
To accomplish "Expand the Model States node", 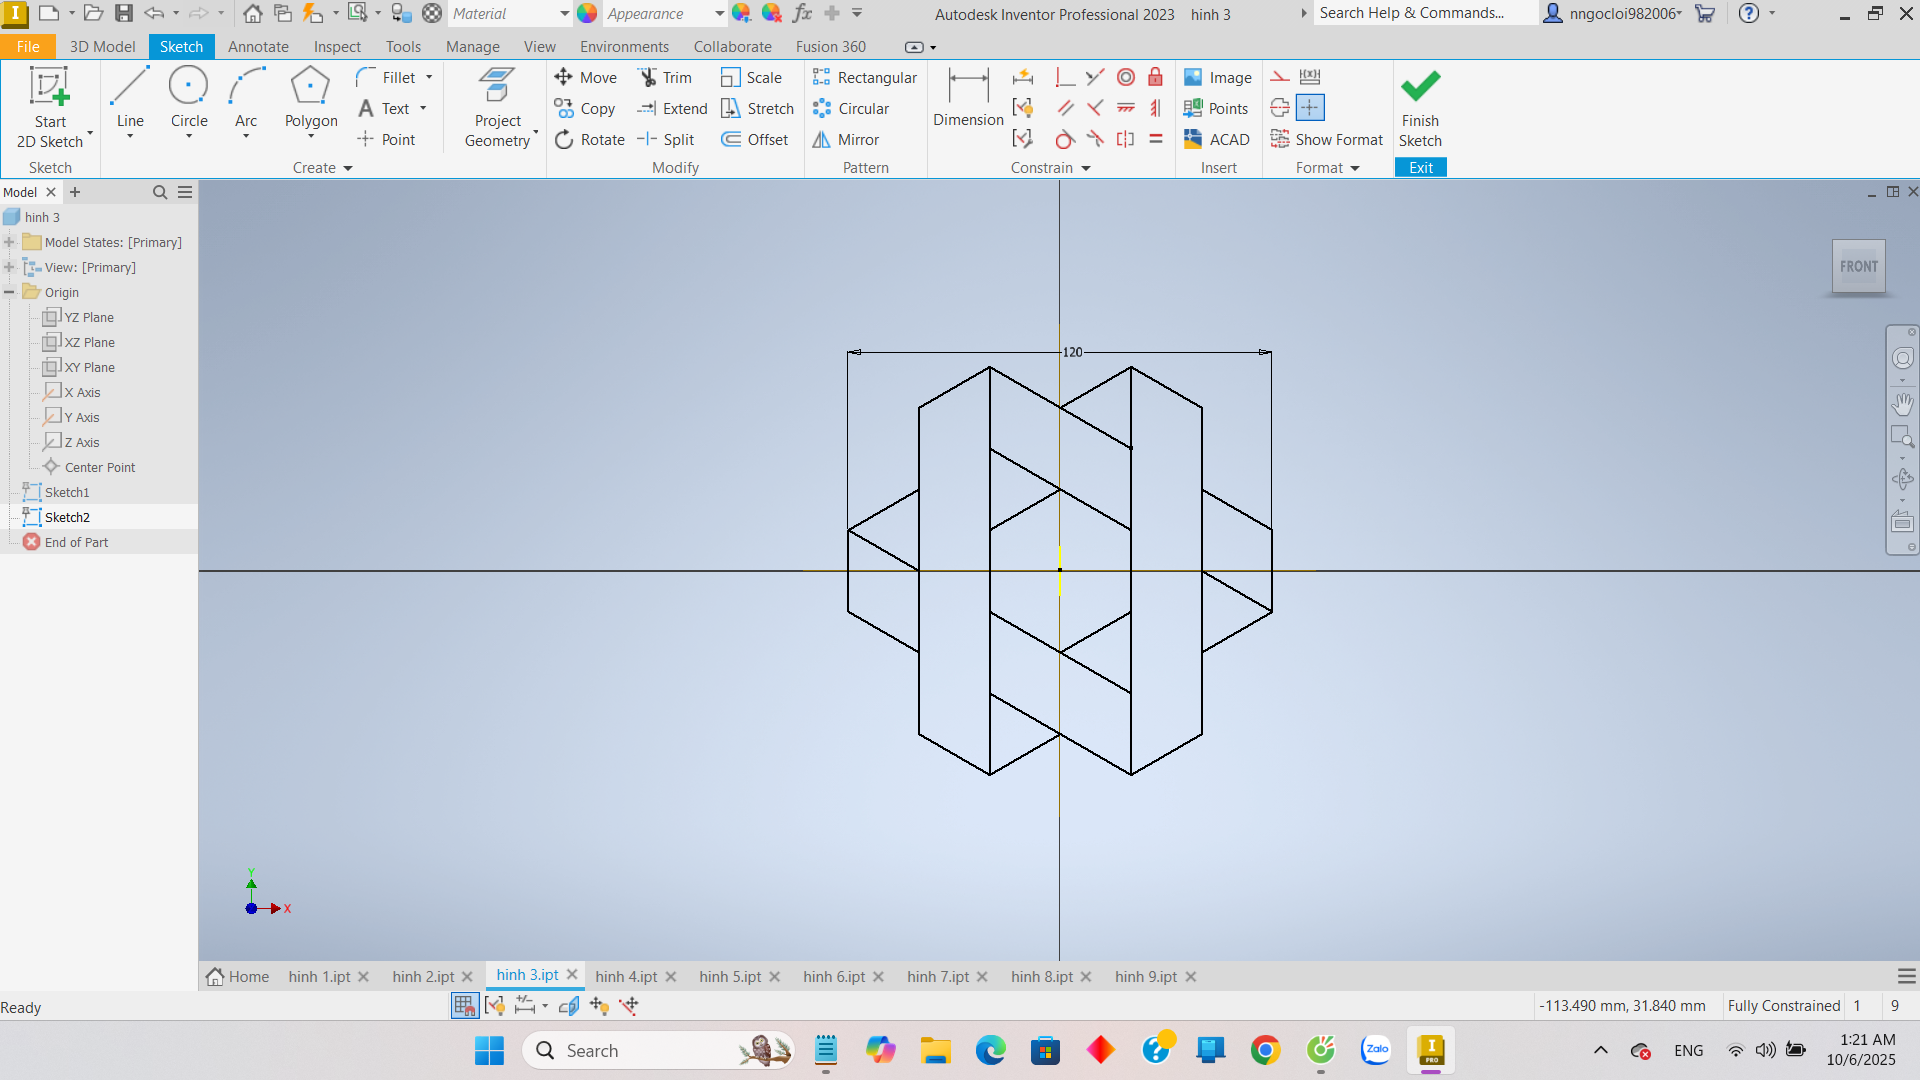I will (9, 242).
